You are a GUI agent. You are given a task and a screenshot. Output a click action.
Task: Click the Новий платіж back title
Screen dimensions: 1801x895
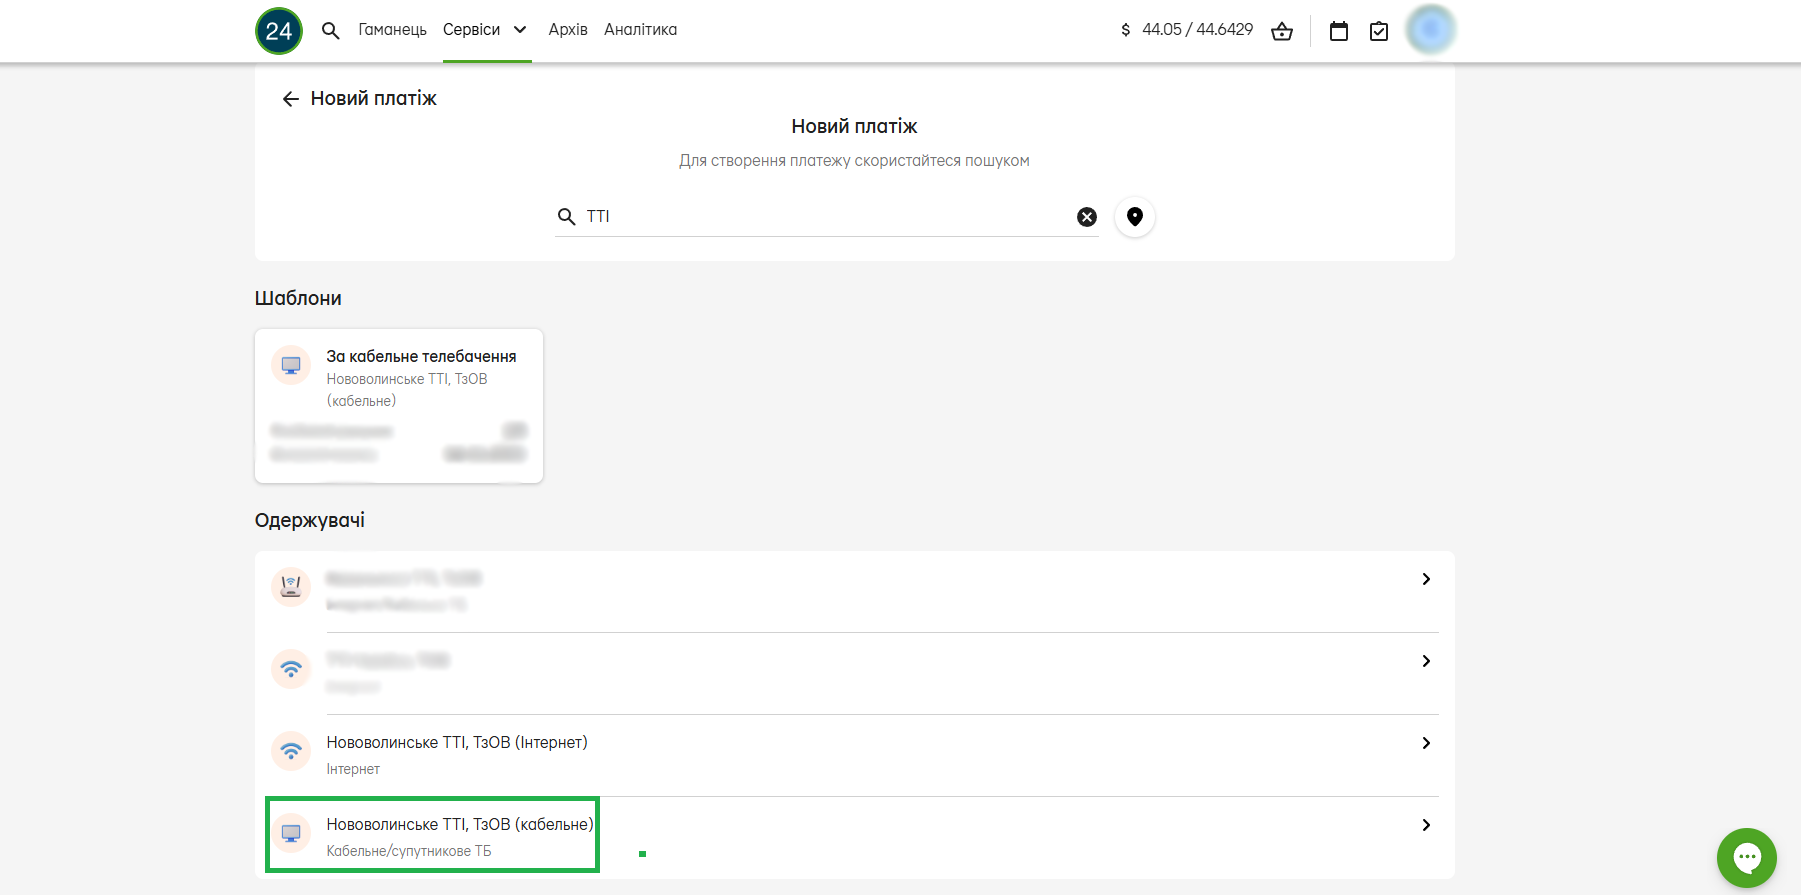374,99
